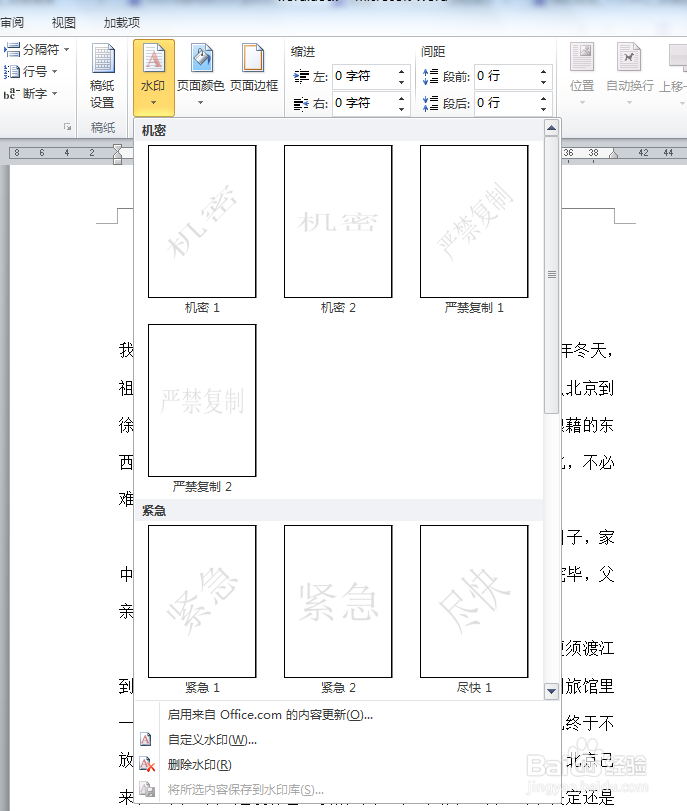The width and height of the screenshot is (687, 811).
Task: Open the 行号 line numbers menu
Action: coord(31,71)
